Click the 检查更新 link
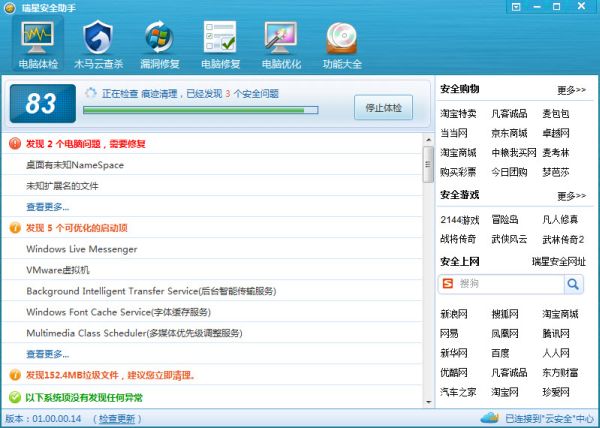600x428 pixels. [118, 418]
